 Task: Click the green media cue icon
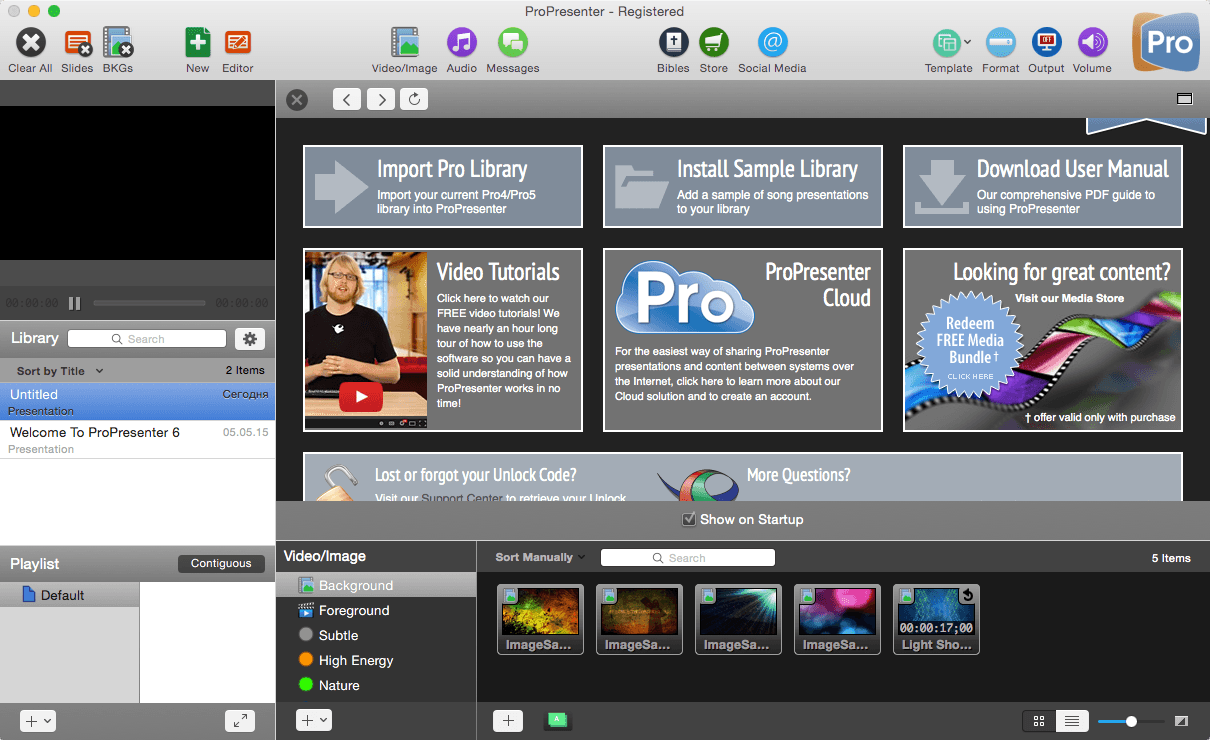558,720
